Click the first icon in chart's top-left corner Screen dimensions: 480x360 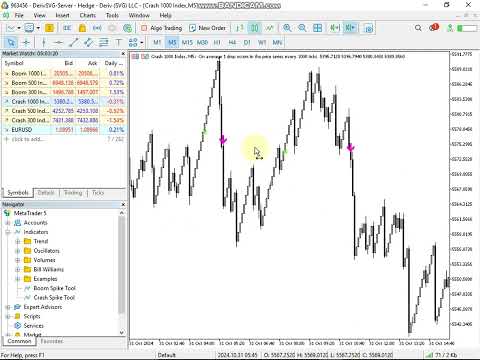point(135,56)
